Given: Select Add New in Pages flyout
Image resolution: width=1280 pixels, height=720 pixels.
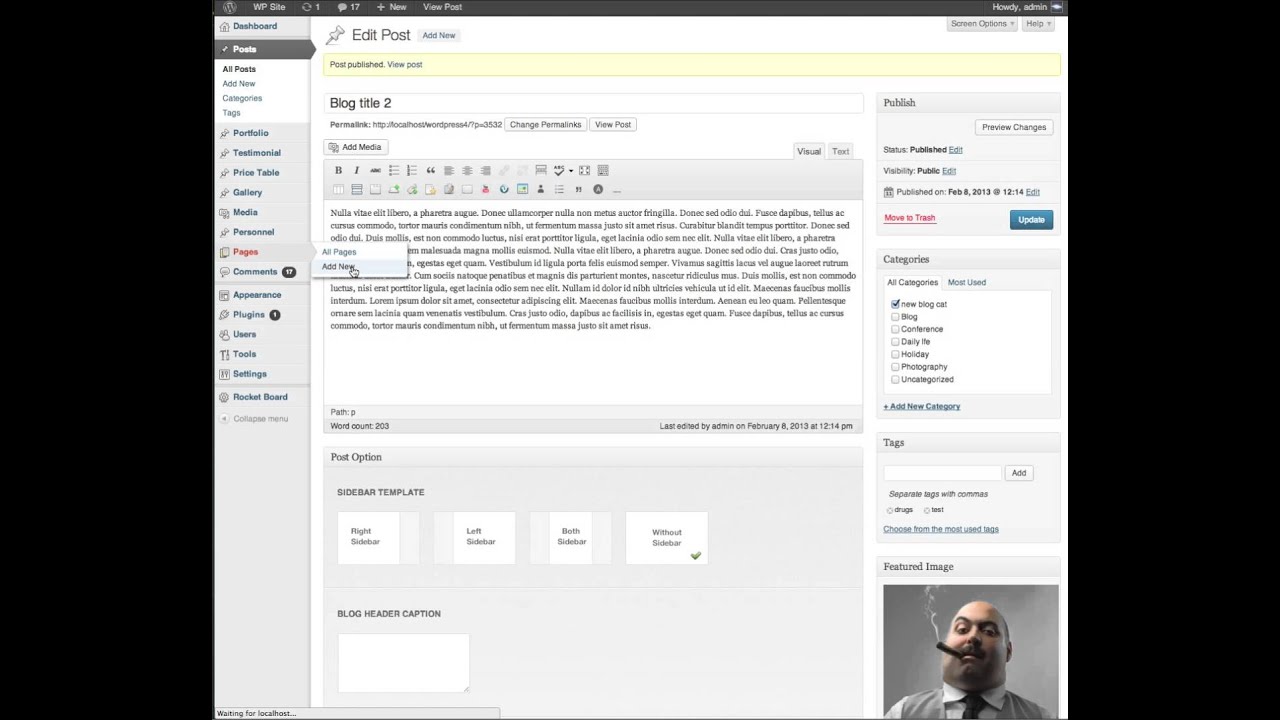Looking at the screenshot, I should [x=337, y=266].
